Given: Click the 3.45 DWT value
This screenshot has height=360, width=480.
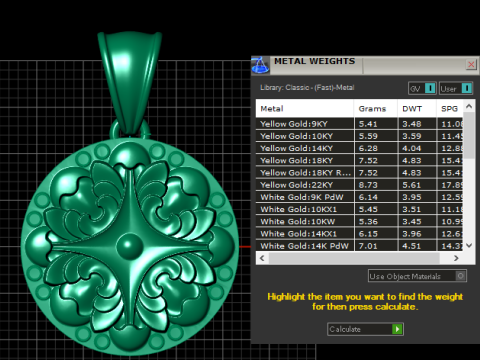Looking at the screenshot, I should click(412, 222).
